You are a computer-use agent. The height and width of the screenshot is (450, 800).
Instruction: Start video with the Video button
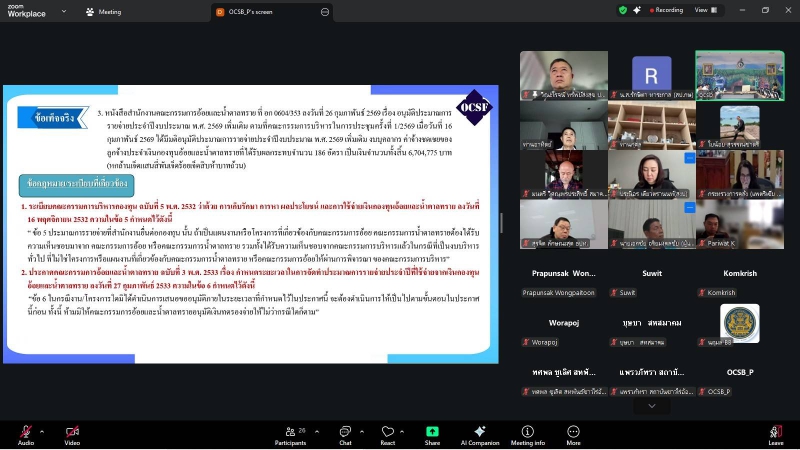[72, 431]
